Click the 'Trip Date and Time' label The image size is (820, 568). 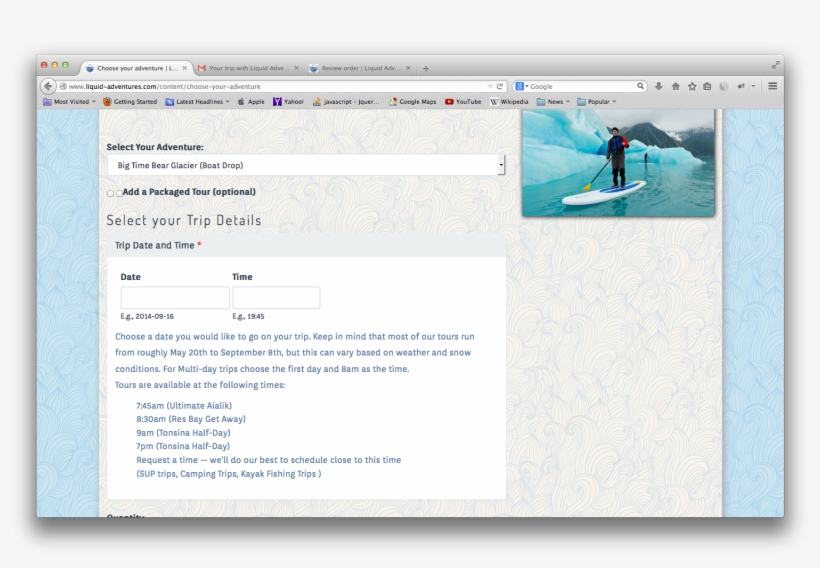(x=155, y=245)
